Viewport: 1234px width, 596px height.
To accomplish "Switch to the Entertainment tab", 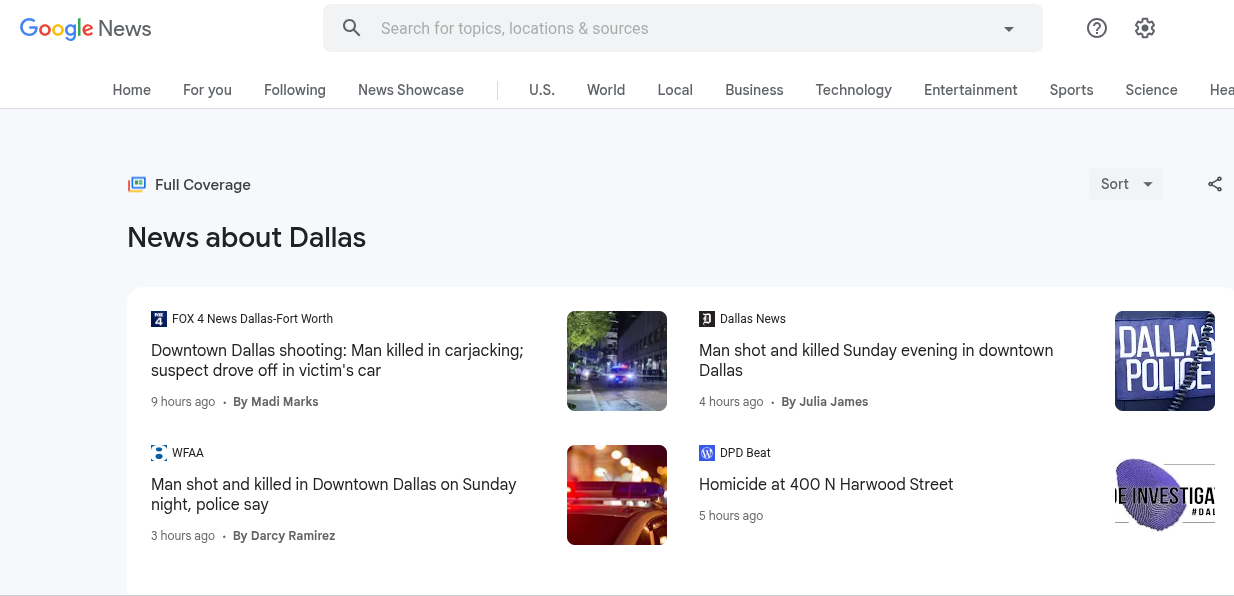I will coord(970,90).
